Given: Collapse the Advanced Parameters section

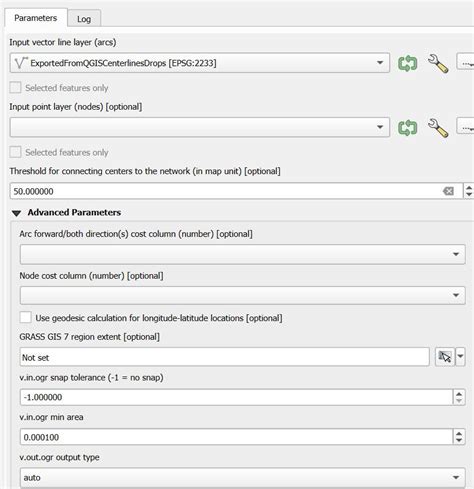Looking at the screenshot, I should pos(16,213).
